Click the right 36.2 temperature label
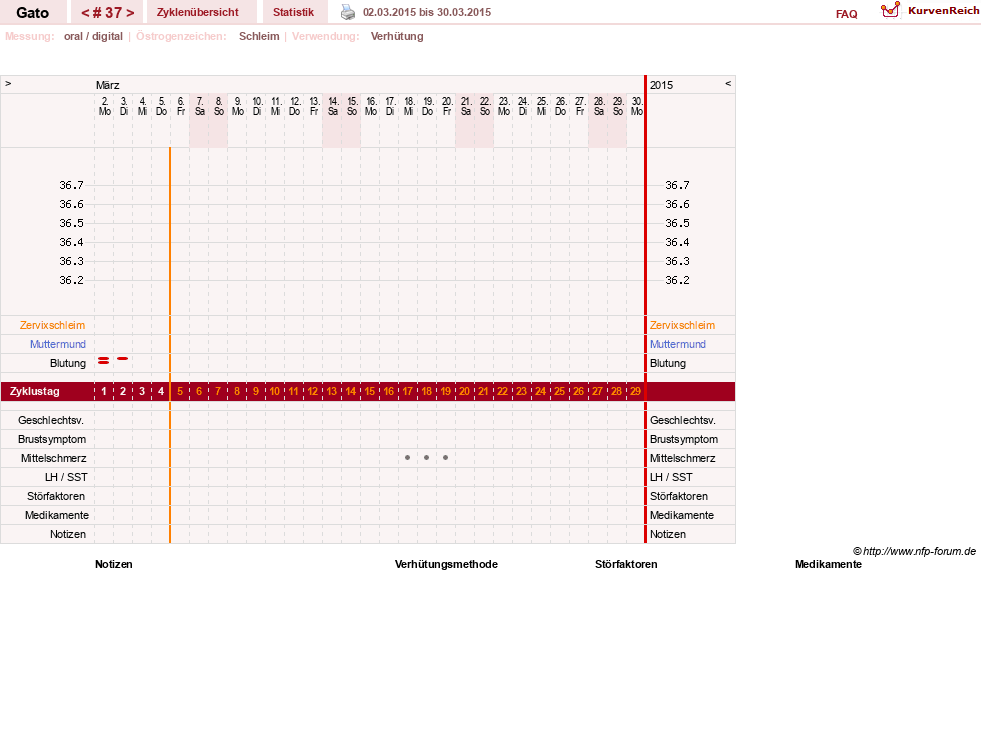 (x=677, y=280)
